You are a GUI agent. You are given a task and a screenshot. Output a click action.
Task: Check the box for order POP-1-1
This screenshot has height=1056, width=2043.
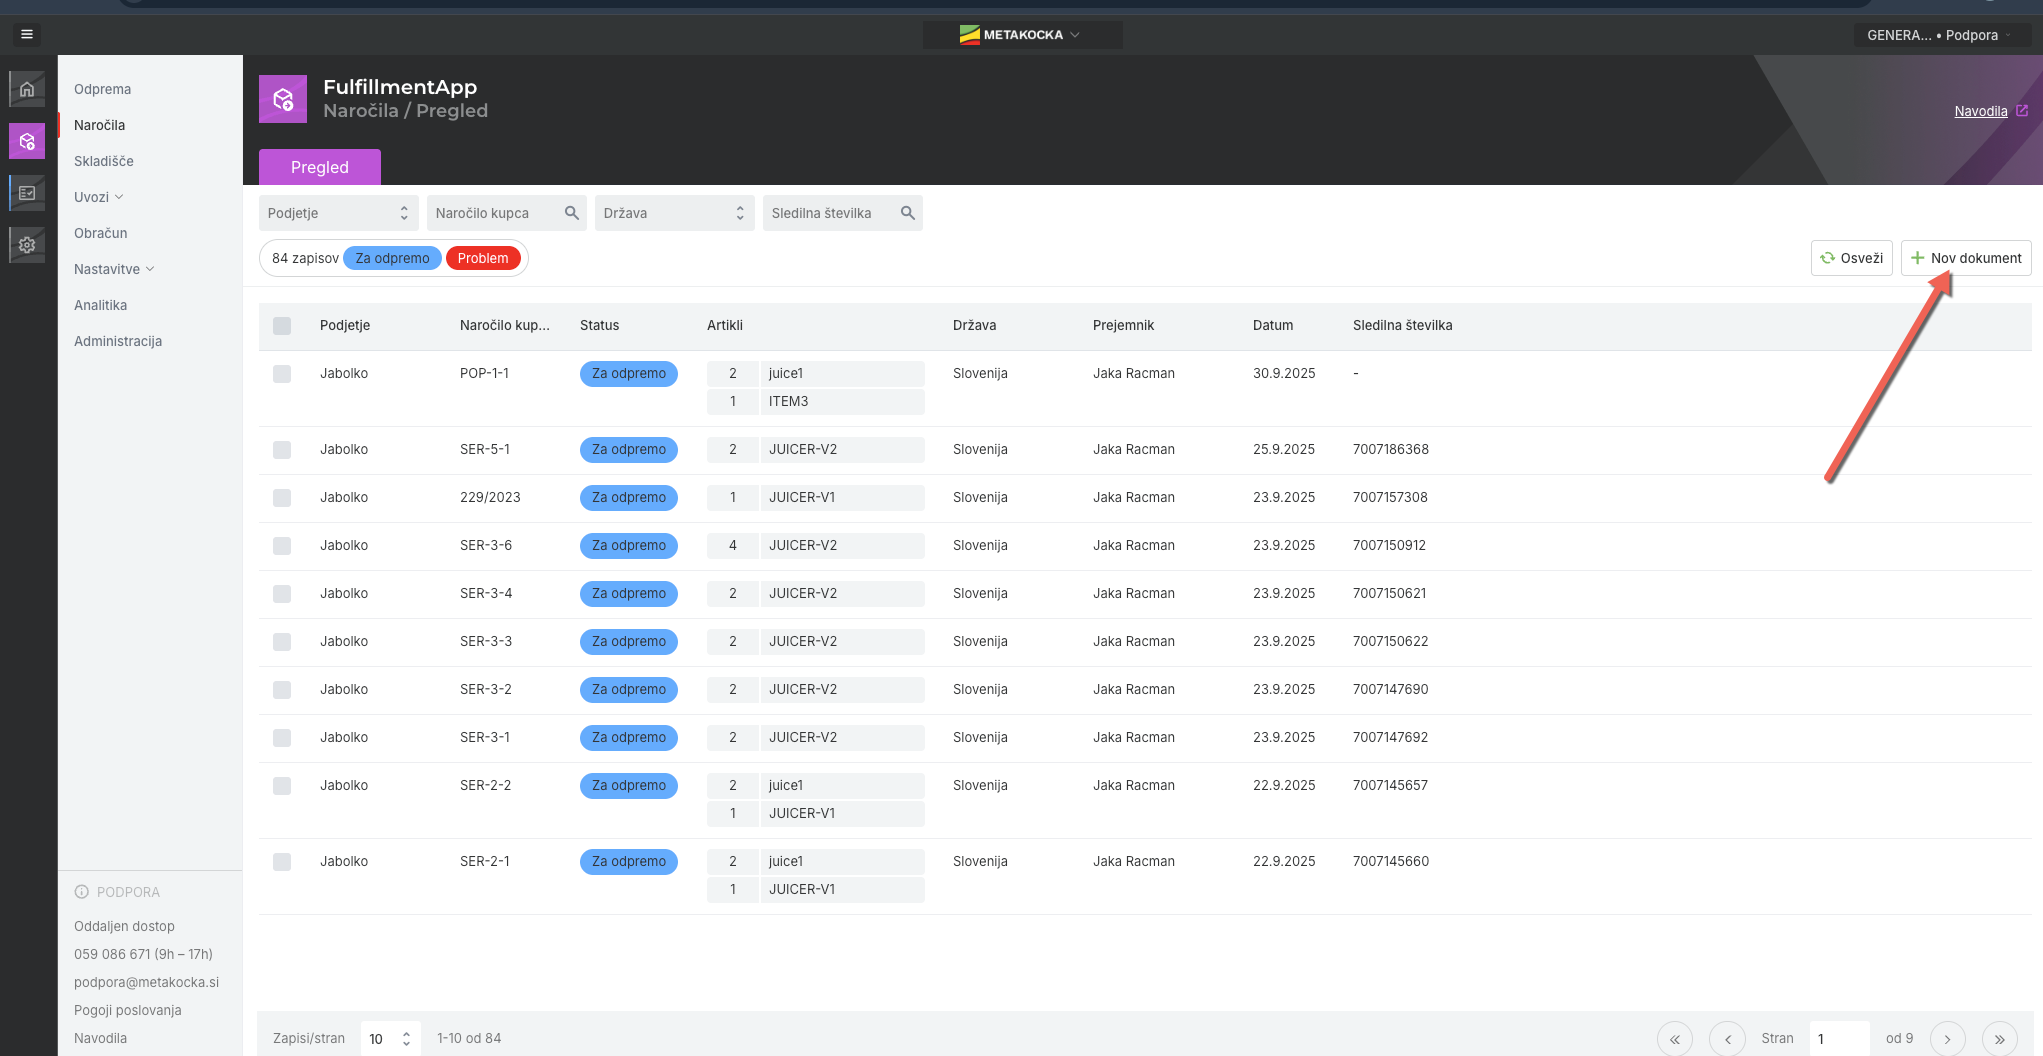282,374
